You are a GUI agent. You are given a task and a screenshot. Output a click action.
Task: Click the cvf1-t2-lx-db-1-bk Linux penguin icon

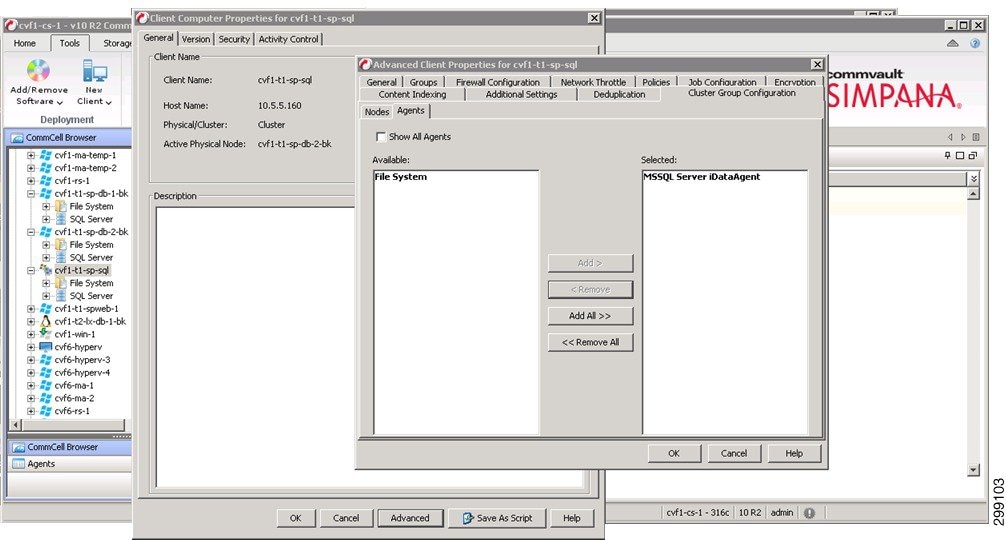(46, 321)
